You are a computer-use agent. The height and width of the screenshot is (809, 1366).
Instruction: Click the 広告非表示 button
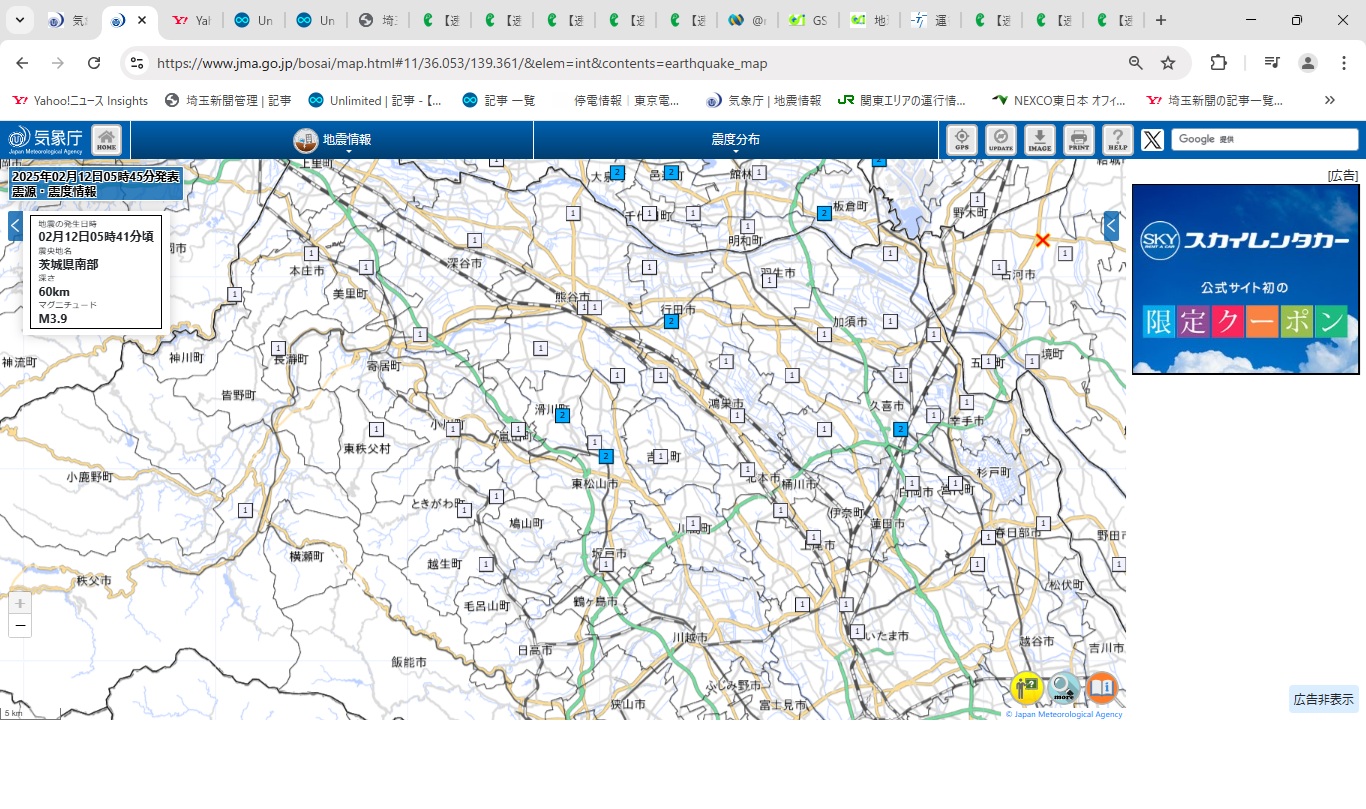tap(1323, 699)
